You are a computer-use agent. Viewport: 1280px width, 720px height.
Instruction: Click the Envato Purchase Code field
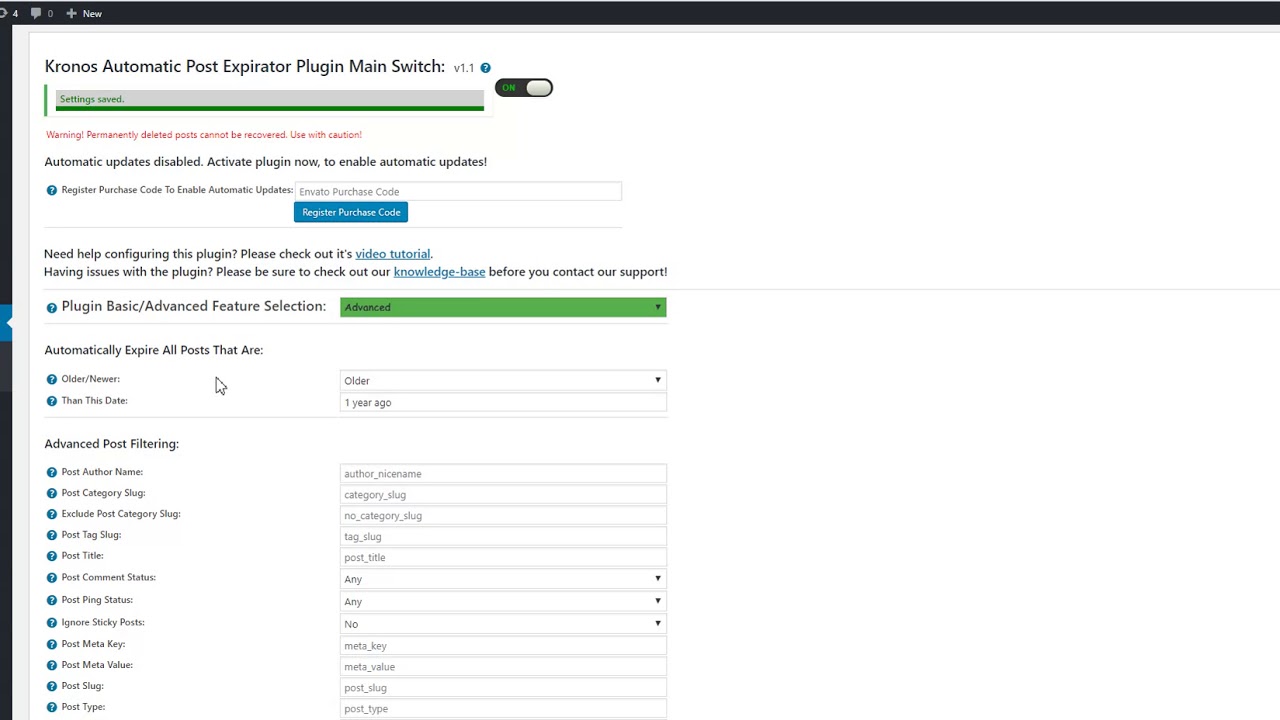tap(458, 191)
